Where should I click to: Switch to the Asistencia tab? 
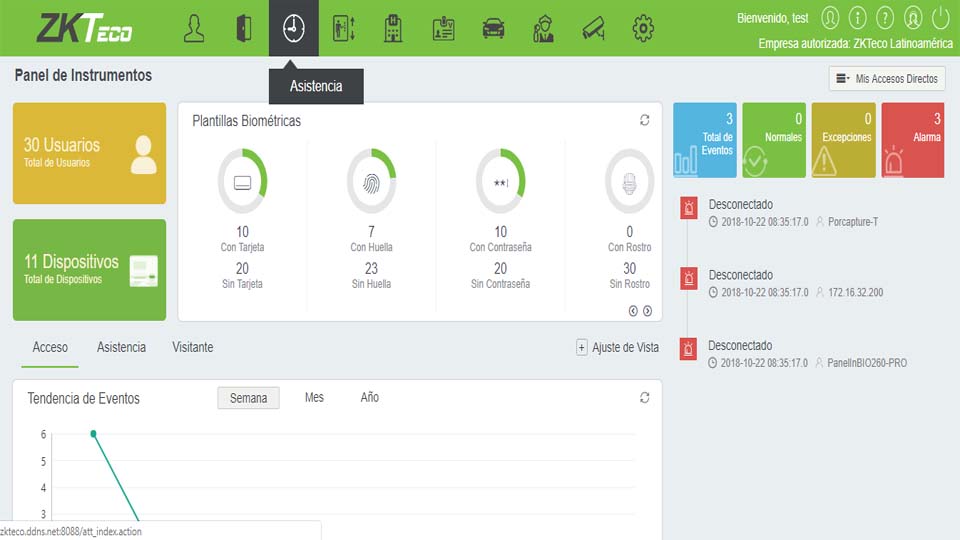coord(121,347)
